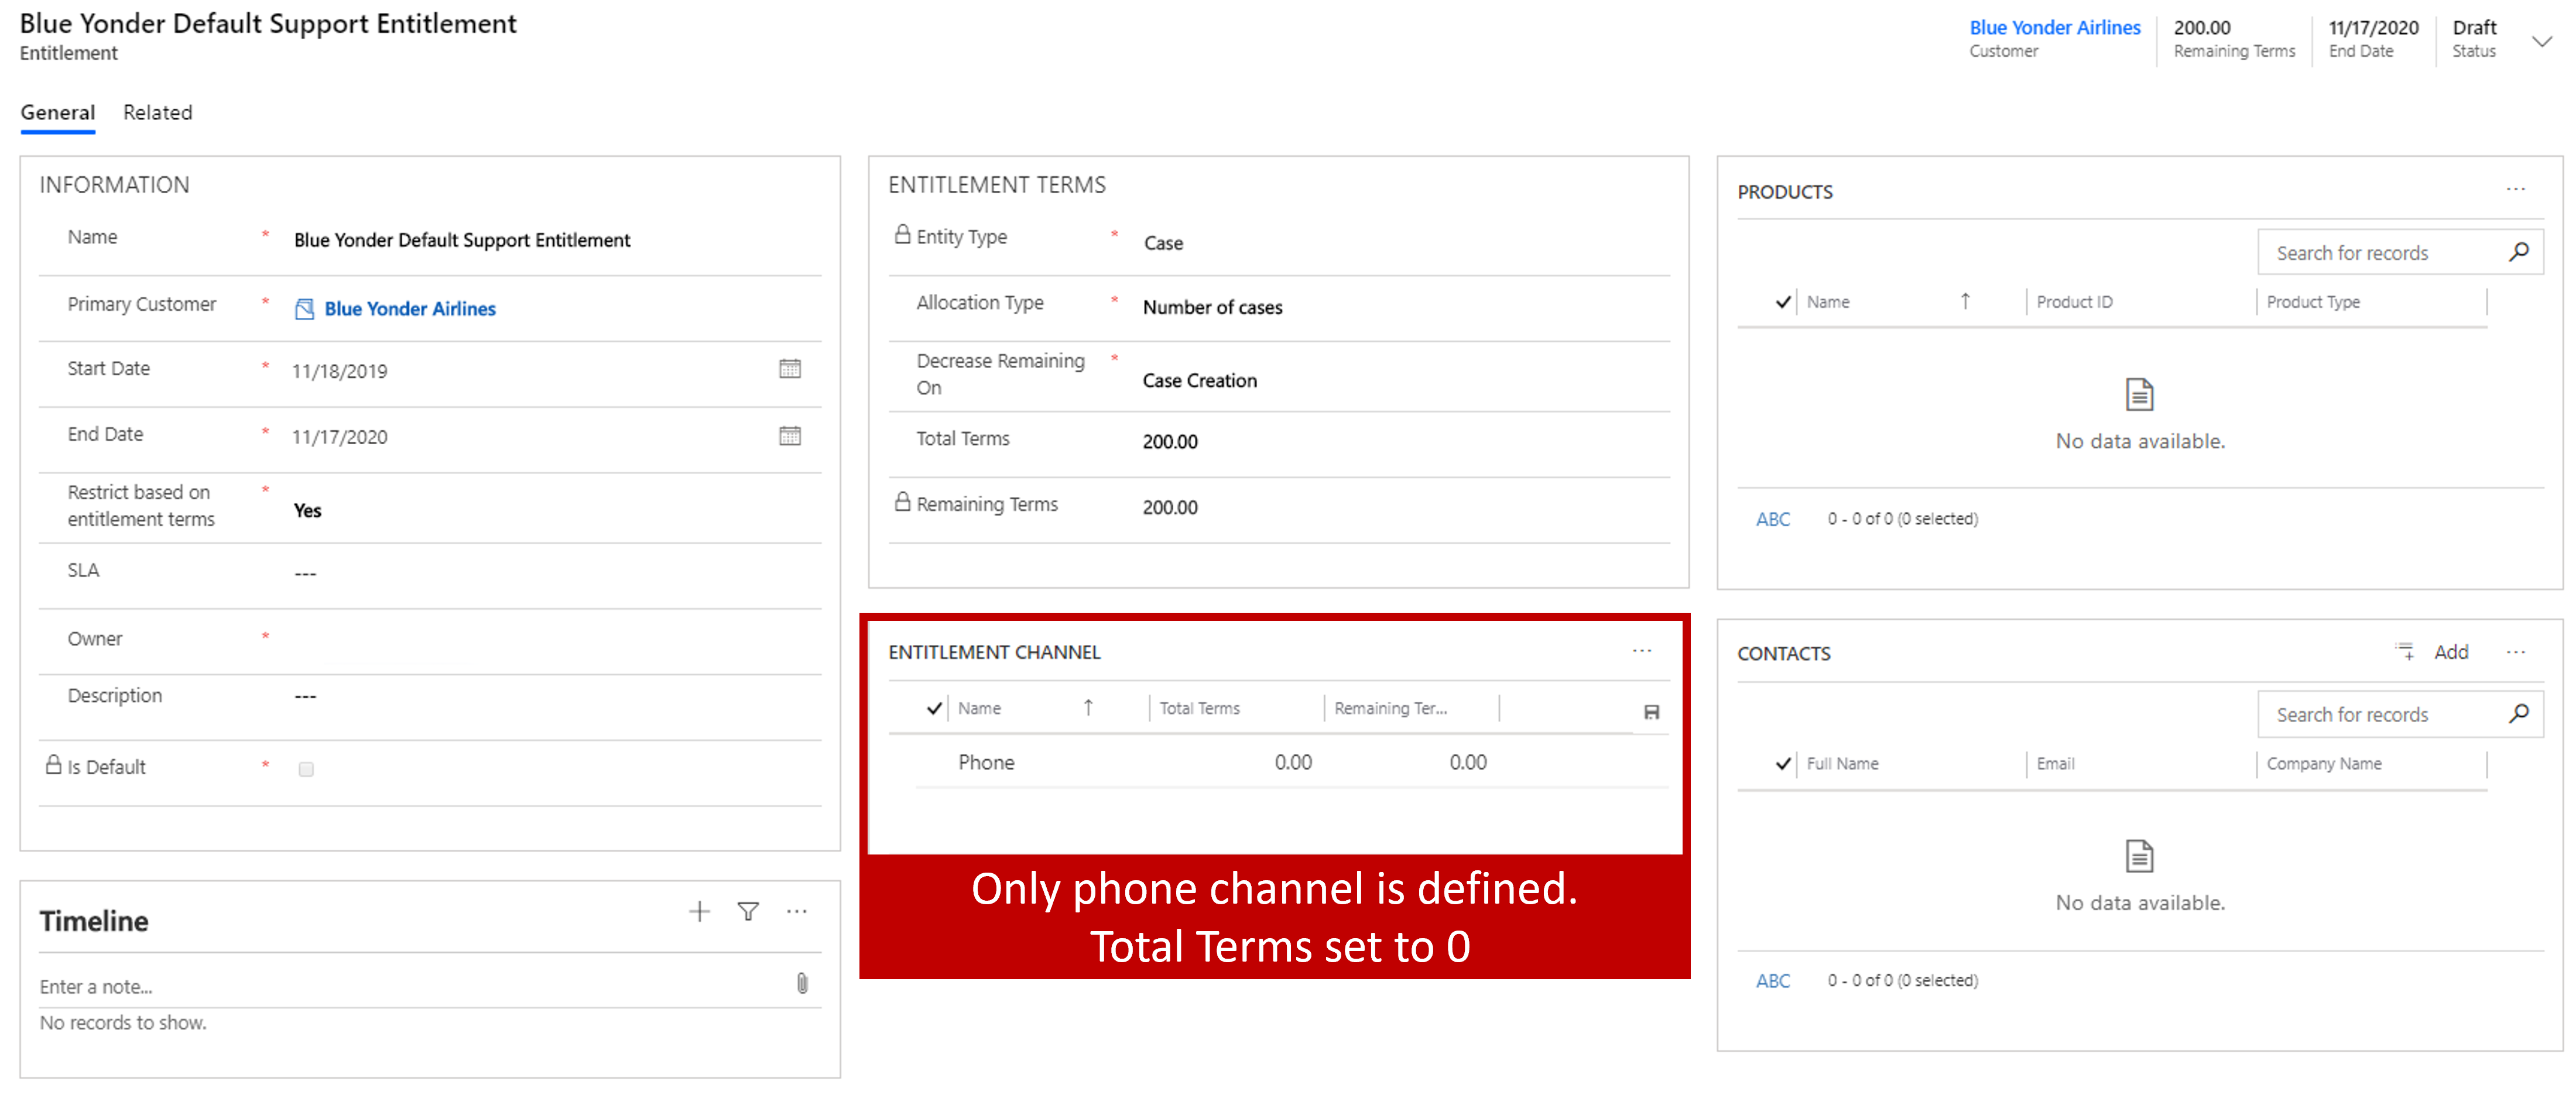Viewport: 2576px width, 1112px height.
Task: Sort Products by Name arrow
Action: click(x=1965, y=301)
